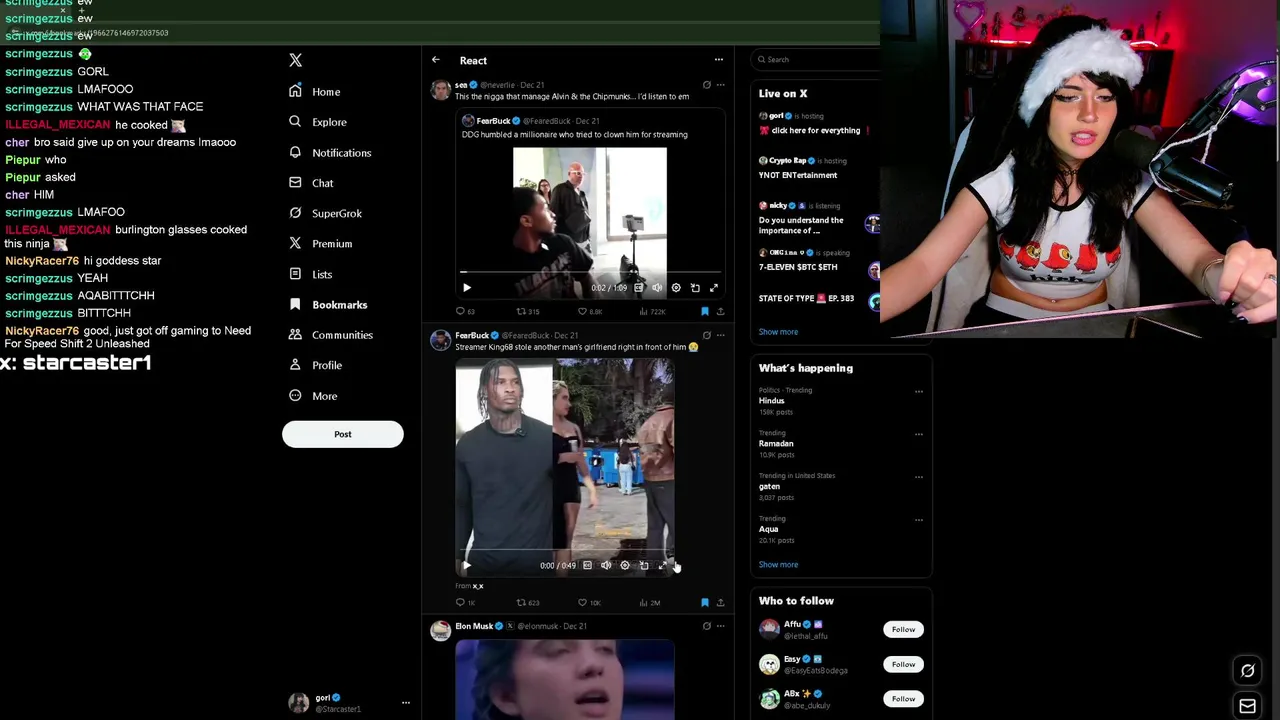1280x720 pixels.
Task: Mute the DDG video
Action: (657, 288)
